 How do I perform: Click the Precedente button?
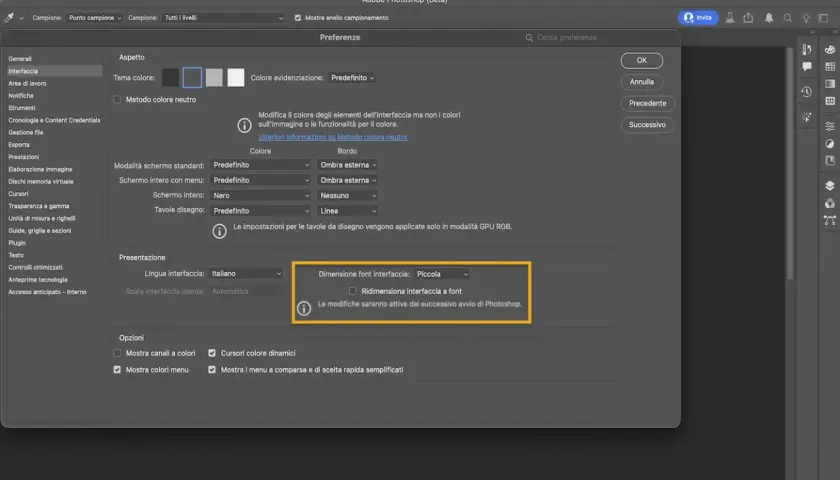click(648, 103)
